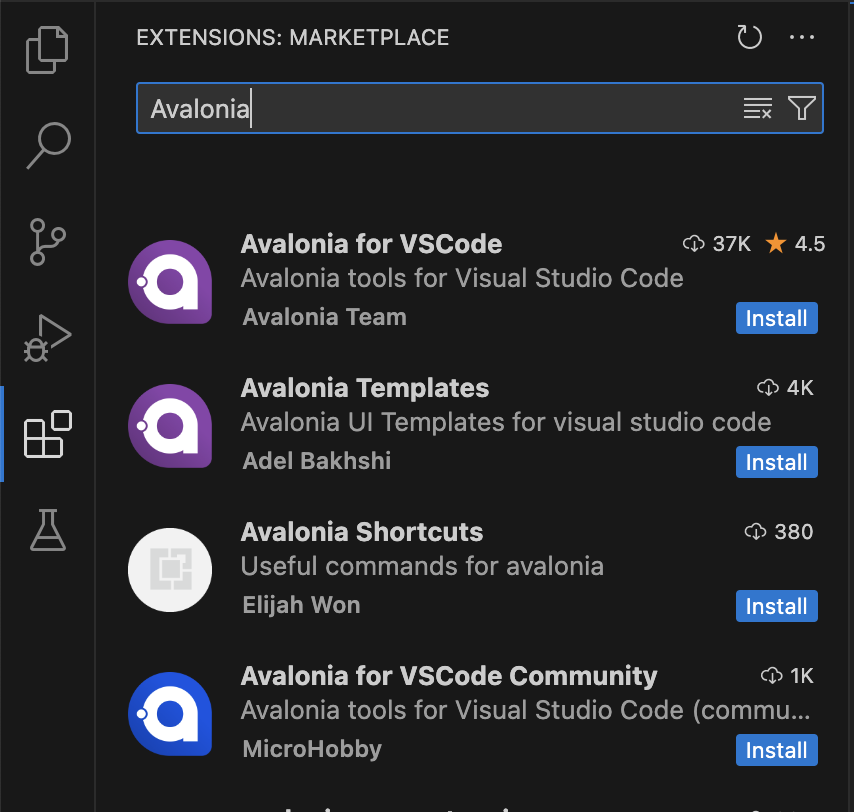Screen dimensions: 854x812
Task: Clear extensions search results icon
Action: click(x=757, y=108)
